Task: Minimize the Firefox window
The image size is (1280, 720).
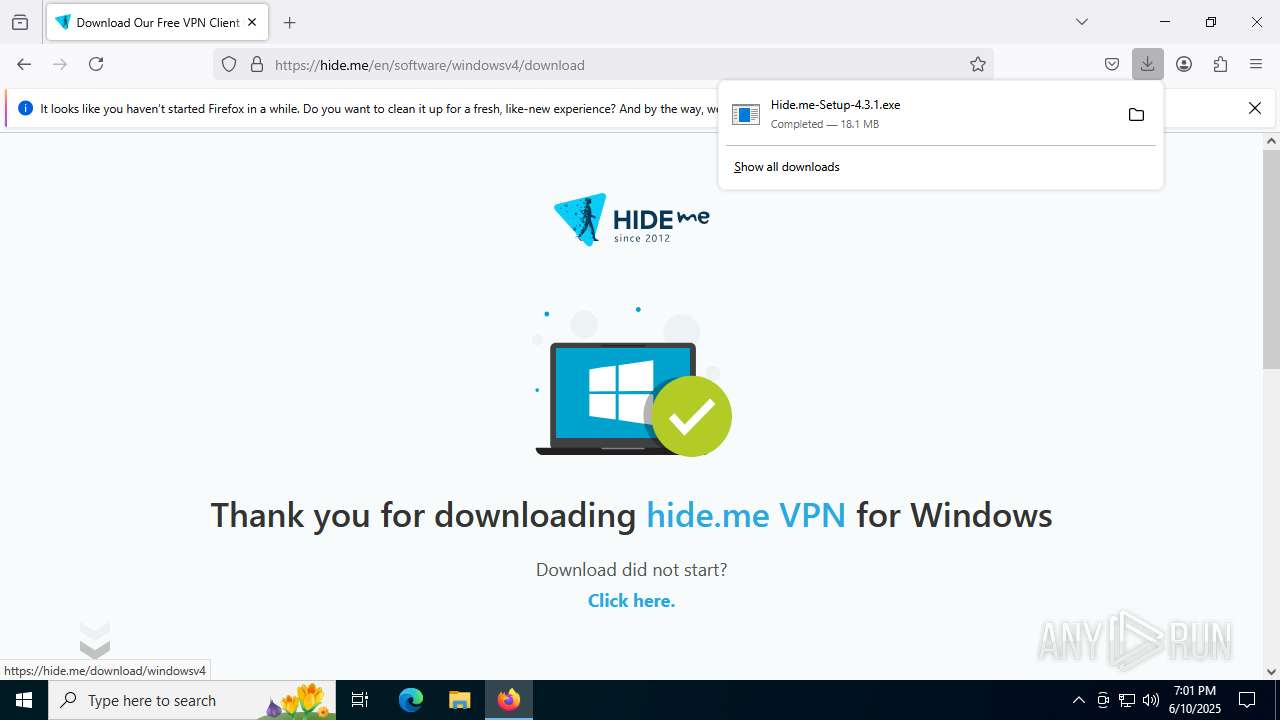Action: 1165,22
